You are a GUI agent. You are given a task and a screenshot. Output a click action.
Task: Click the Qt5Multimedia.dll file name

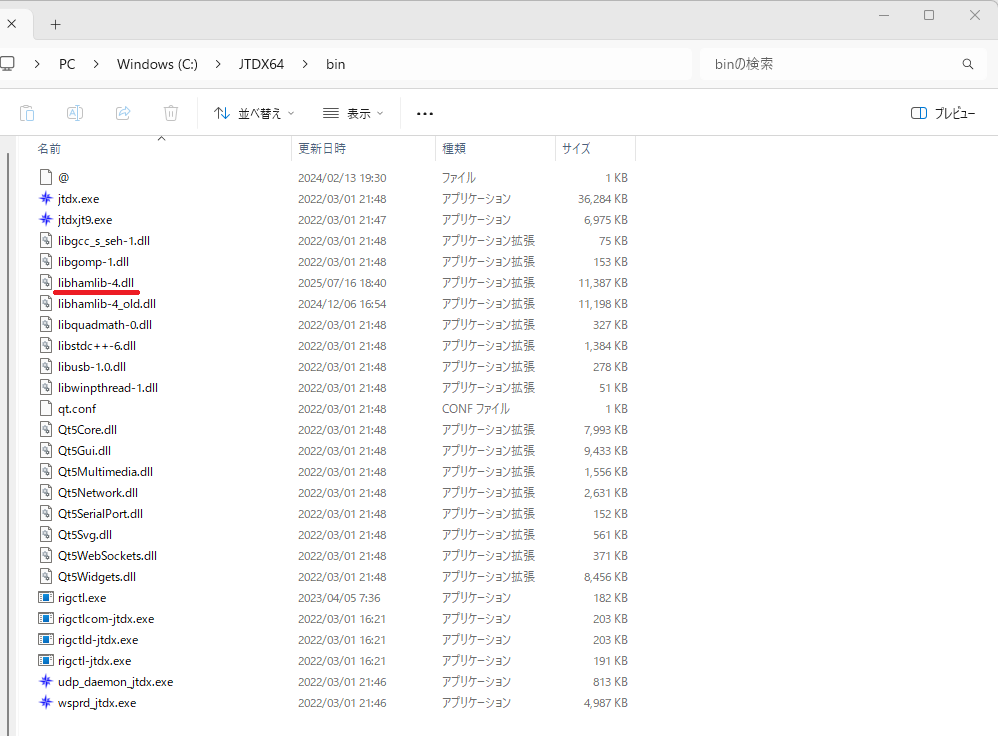pos(106,472)
